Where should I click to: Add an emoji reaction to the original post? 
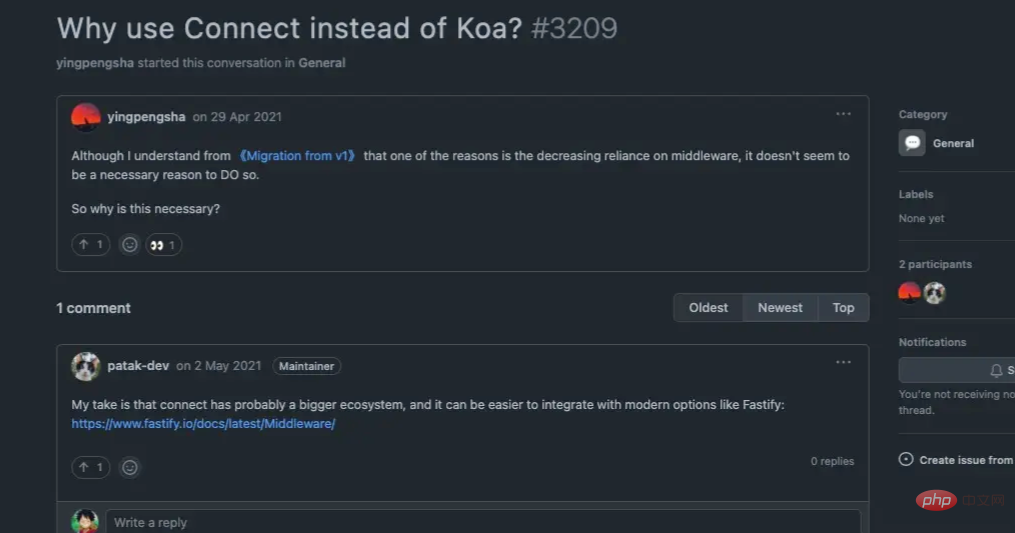tap(129, 245)
